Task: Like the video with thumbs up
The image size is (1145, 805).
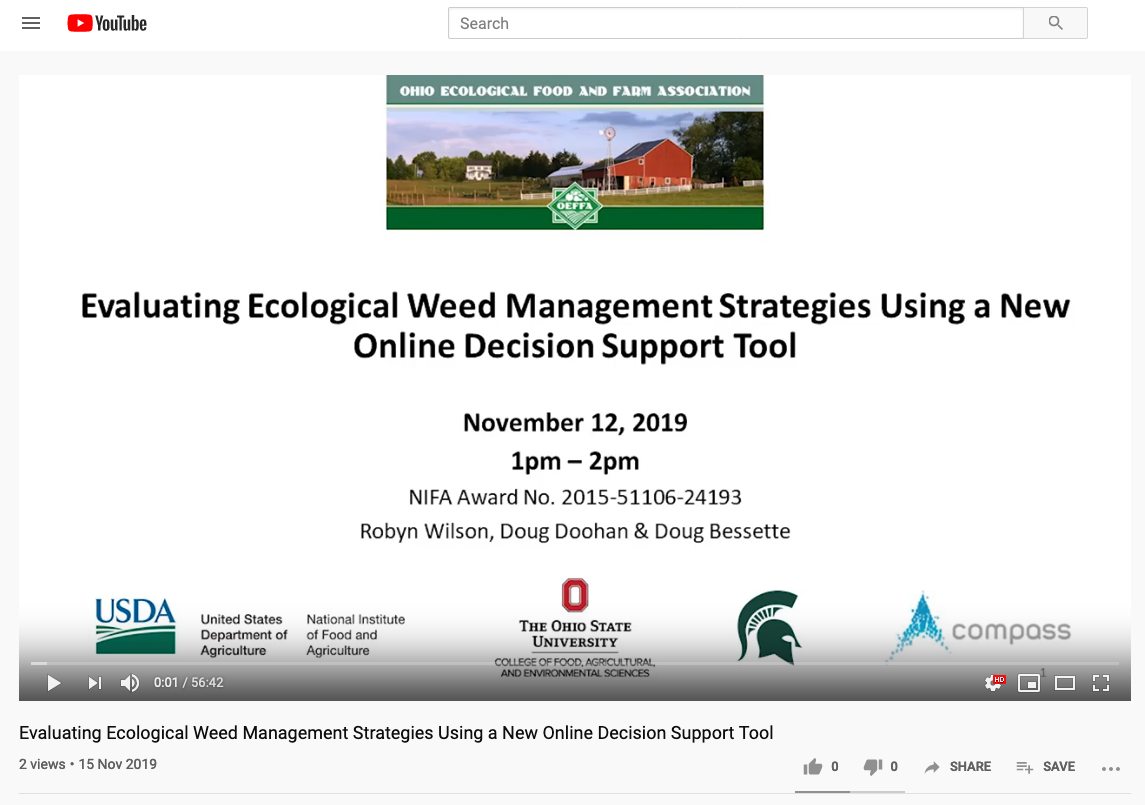Action: click(821, 766)
